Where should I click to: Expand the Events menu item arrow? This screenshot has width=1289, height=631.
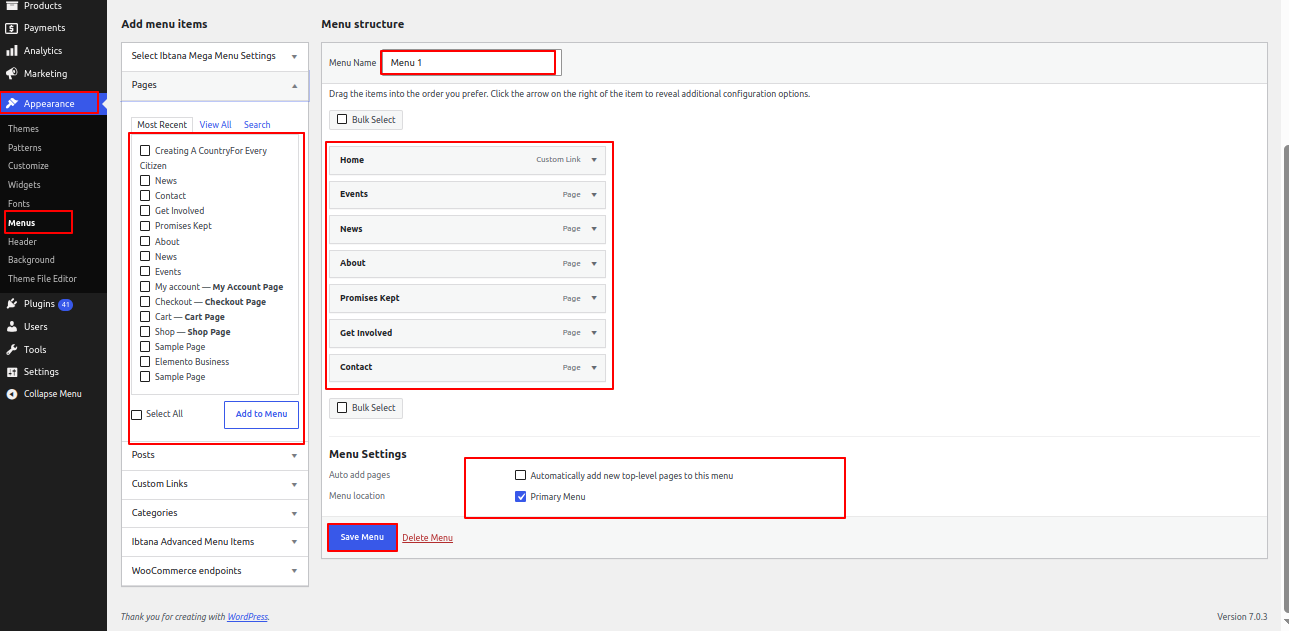click(x=594, y=195)
